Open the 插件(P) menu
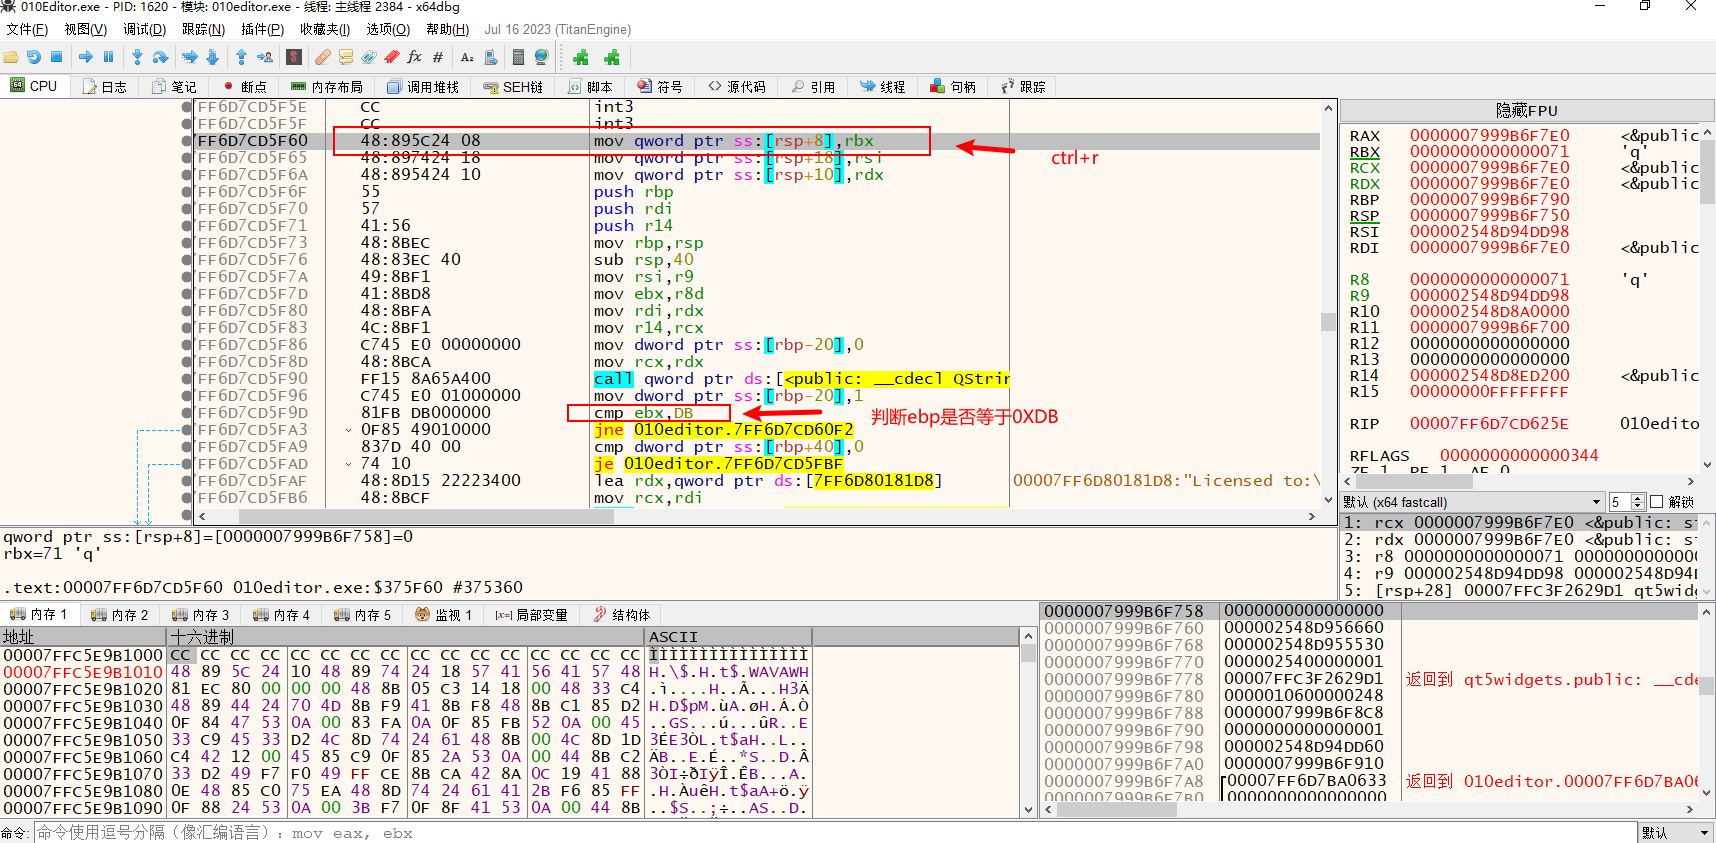This screenshot has width=1716, height=843. [263, 30]
